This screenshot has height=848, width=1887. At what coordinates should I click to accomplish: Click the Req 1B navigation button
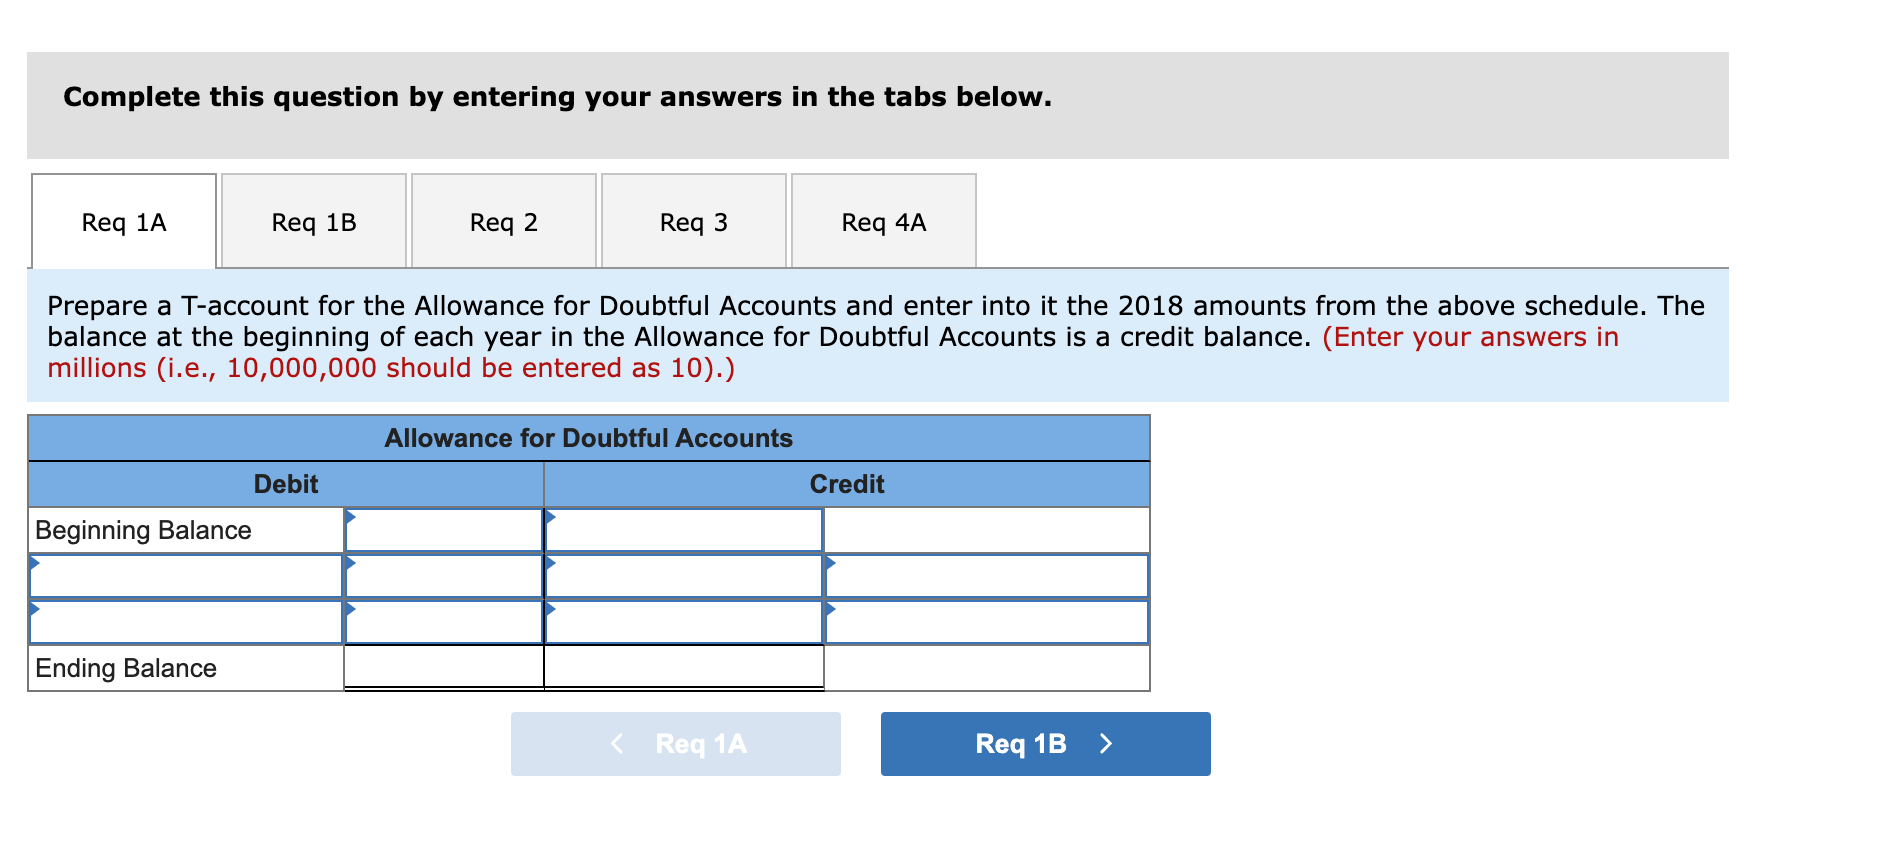(1045, 743)
